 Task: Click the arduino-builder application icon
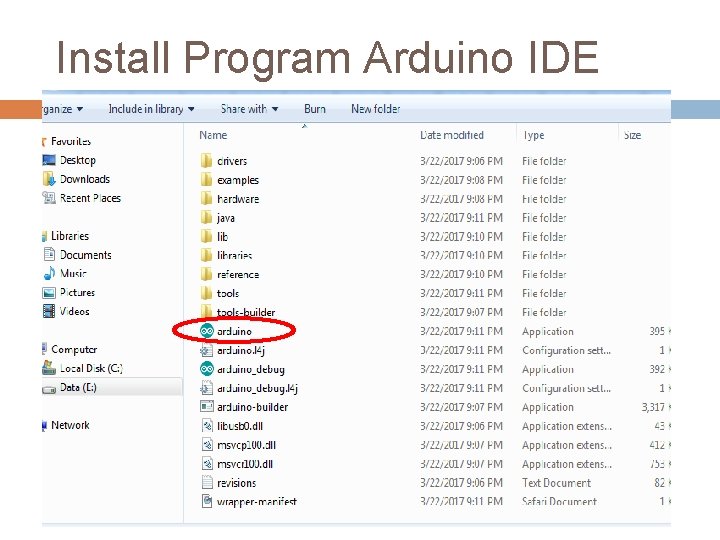[x=207, y=407]
